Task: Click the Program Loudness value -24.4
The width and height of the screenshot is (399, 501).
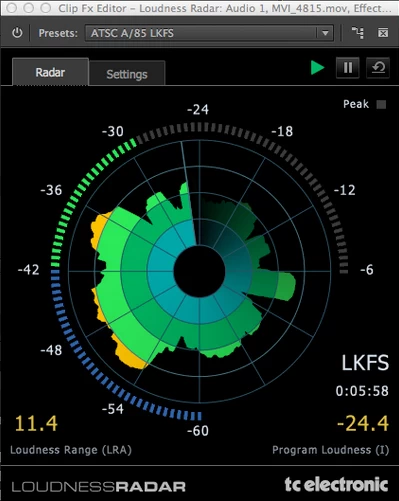Action: point(363,423)
